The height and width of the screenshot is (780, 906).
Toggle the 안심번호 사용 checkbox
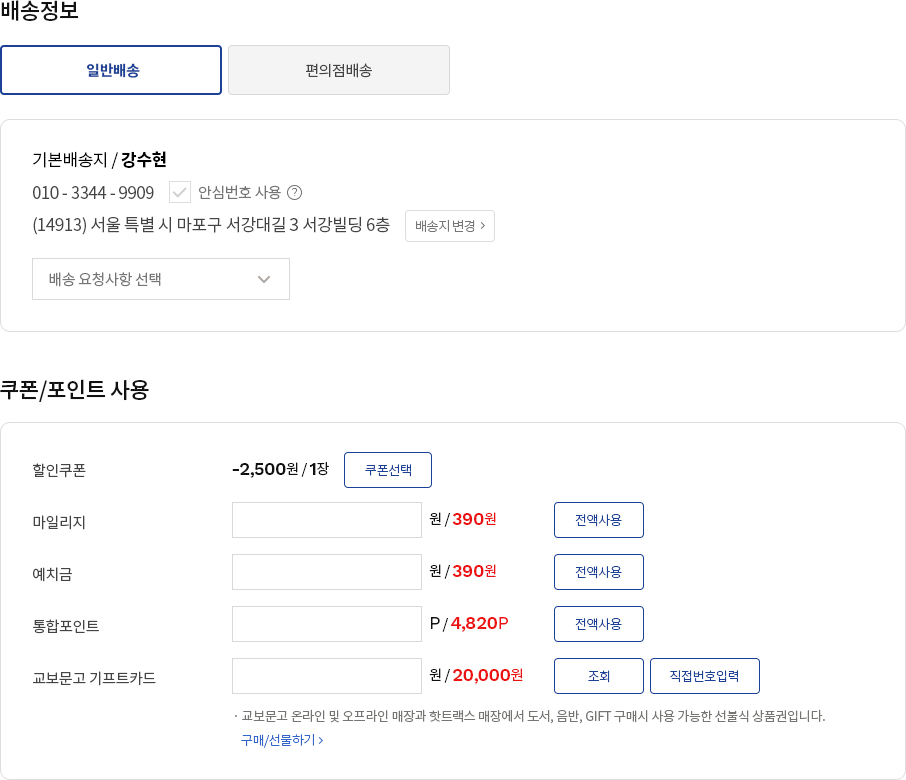(x=180, y=192)
